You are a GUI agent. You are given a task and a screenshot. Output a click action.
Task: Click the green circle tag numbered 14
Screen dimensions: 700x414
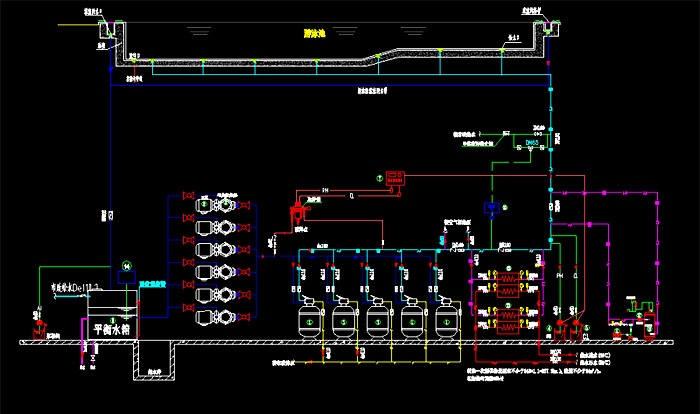click(127, 265)
